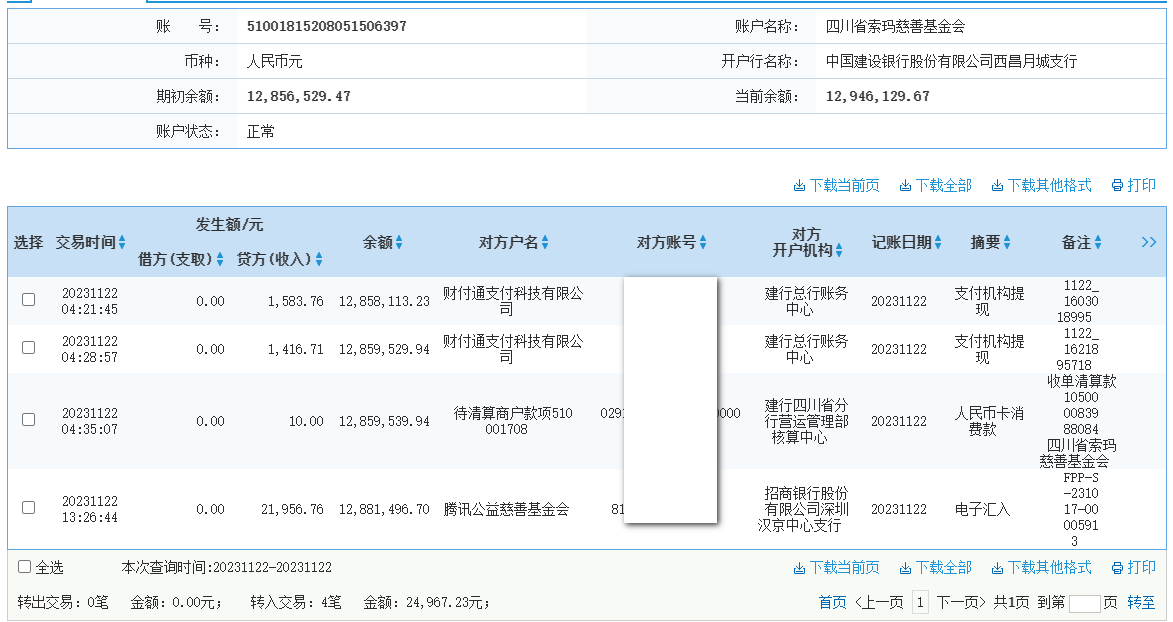Click counterparty 腾讯公益慈善基金会
Screen dimensions: 1173x622
pyautogui.click(x=506, y=509)
